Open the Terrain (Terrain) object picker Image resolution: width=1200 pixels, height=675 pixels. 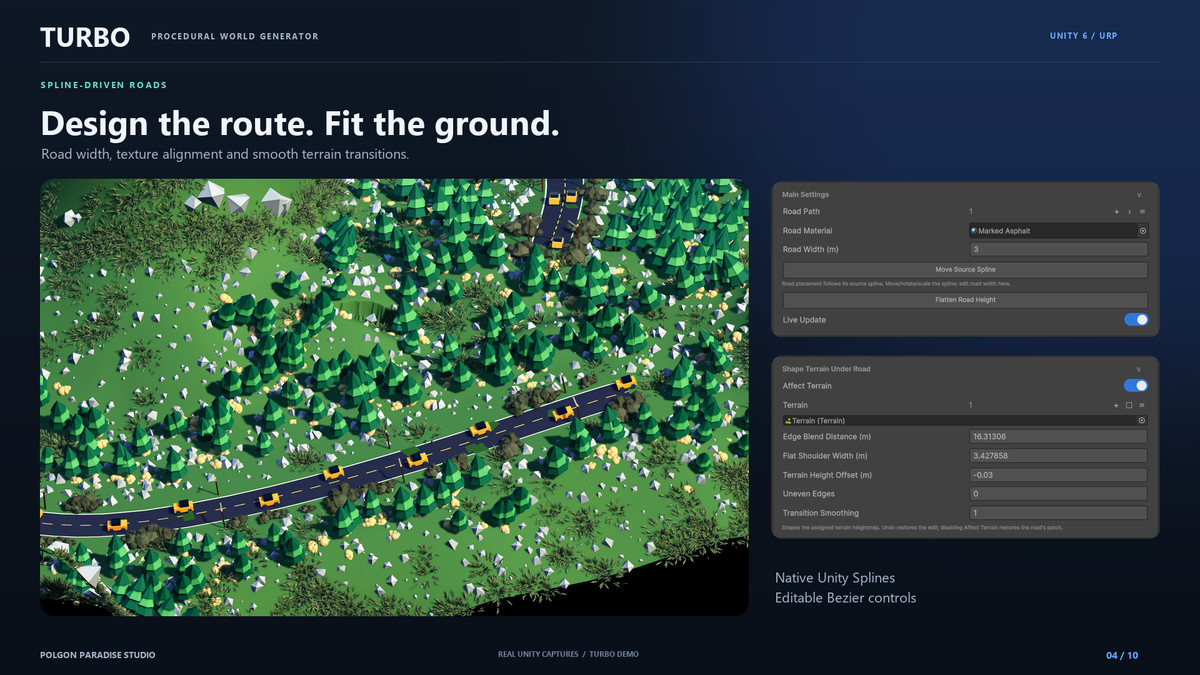coord(1142,421)
